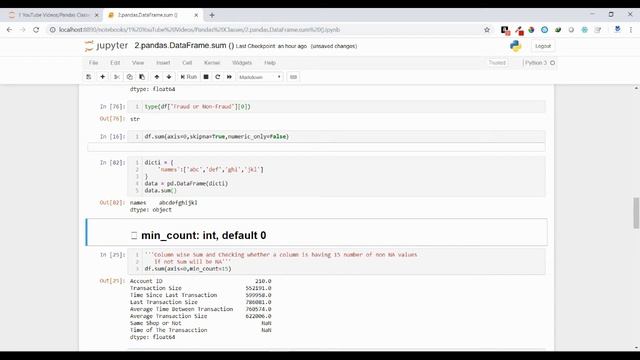This screenshot has width=640, height=360.
Task: Rename notebook title 2.pandas.DataFrame.sum ()
Action: pyautogui.click(x=184, y=46)
